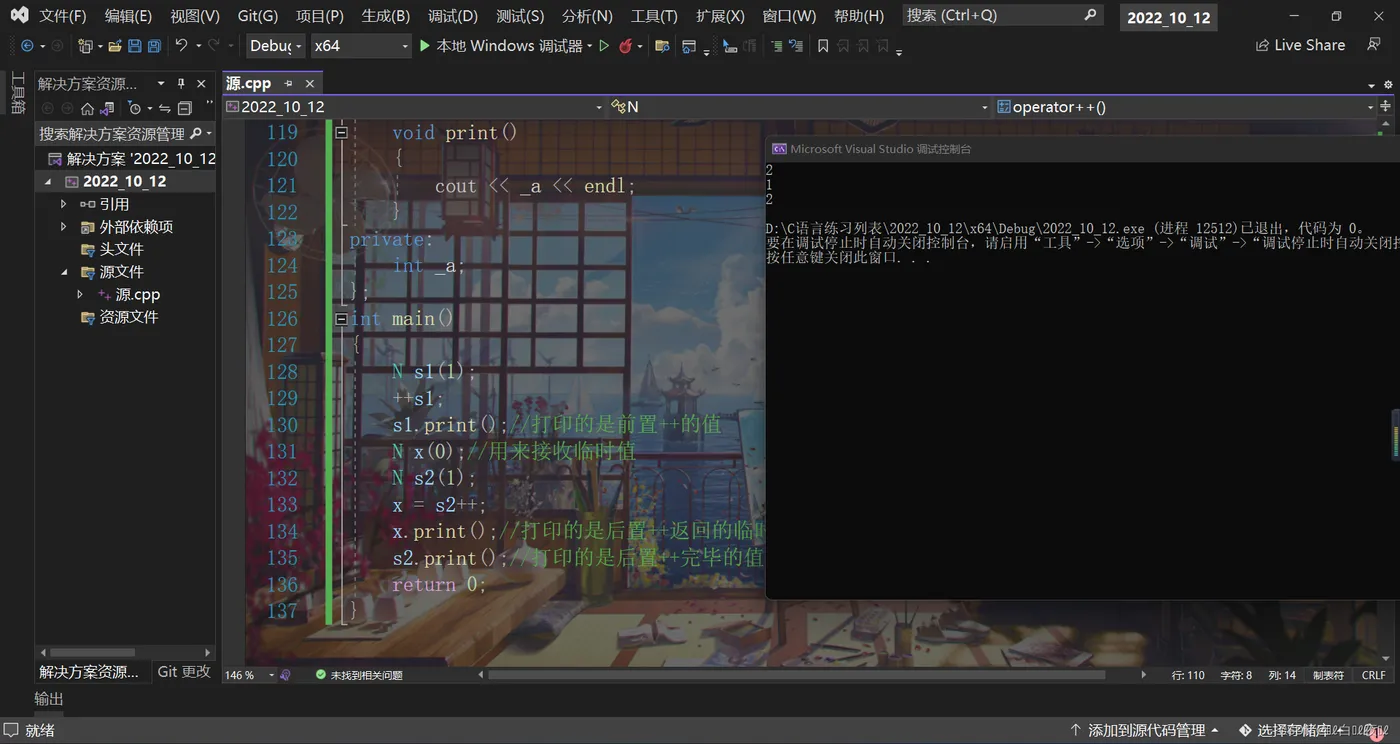The height and width of the screenshot is (744, 1400).
Task: Close the Solution Explorer panel
Action: [x=201, y=84]
